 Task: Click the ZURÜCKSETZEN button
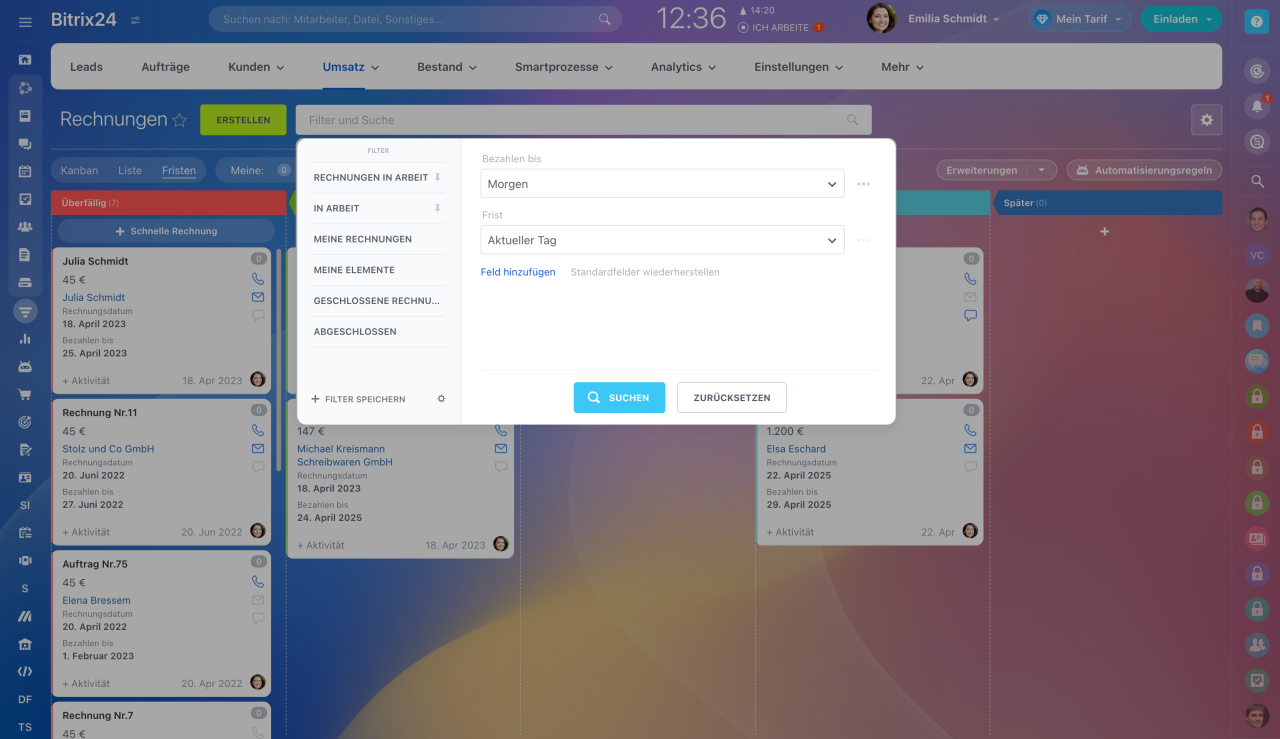point(732,397)
